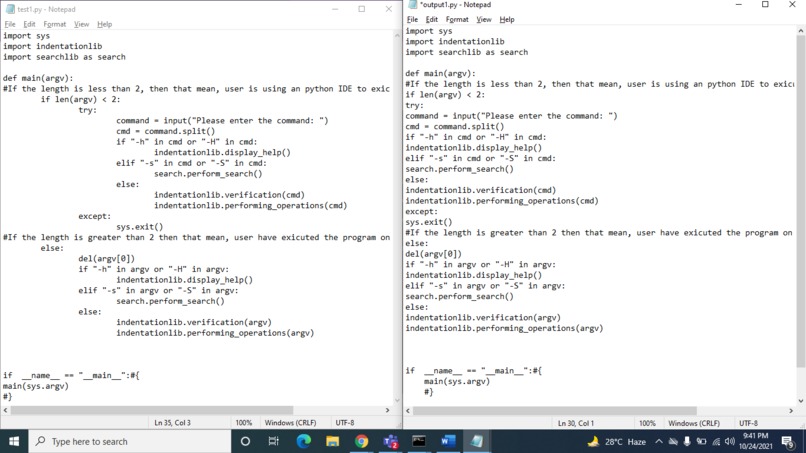
Task: Click 'import indentationlib' line in output1.py
Action: pos(455,42)
